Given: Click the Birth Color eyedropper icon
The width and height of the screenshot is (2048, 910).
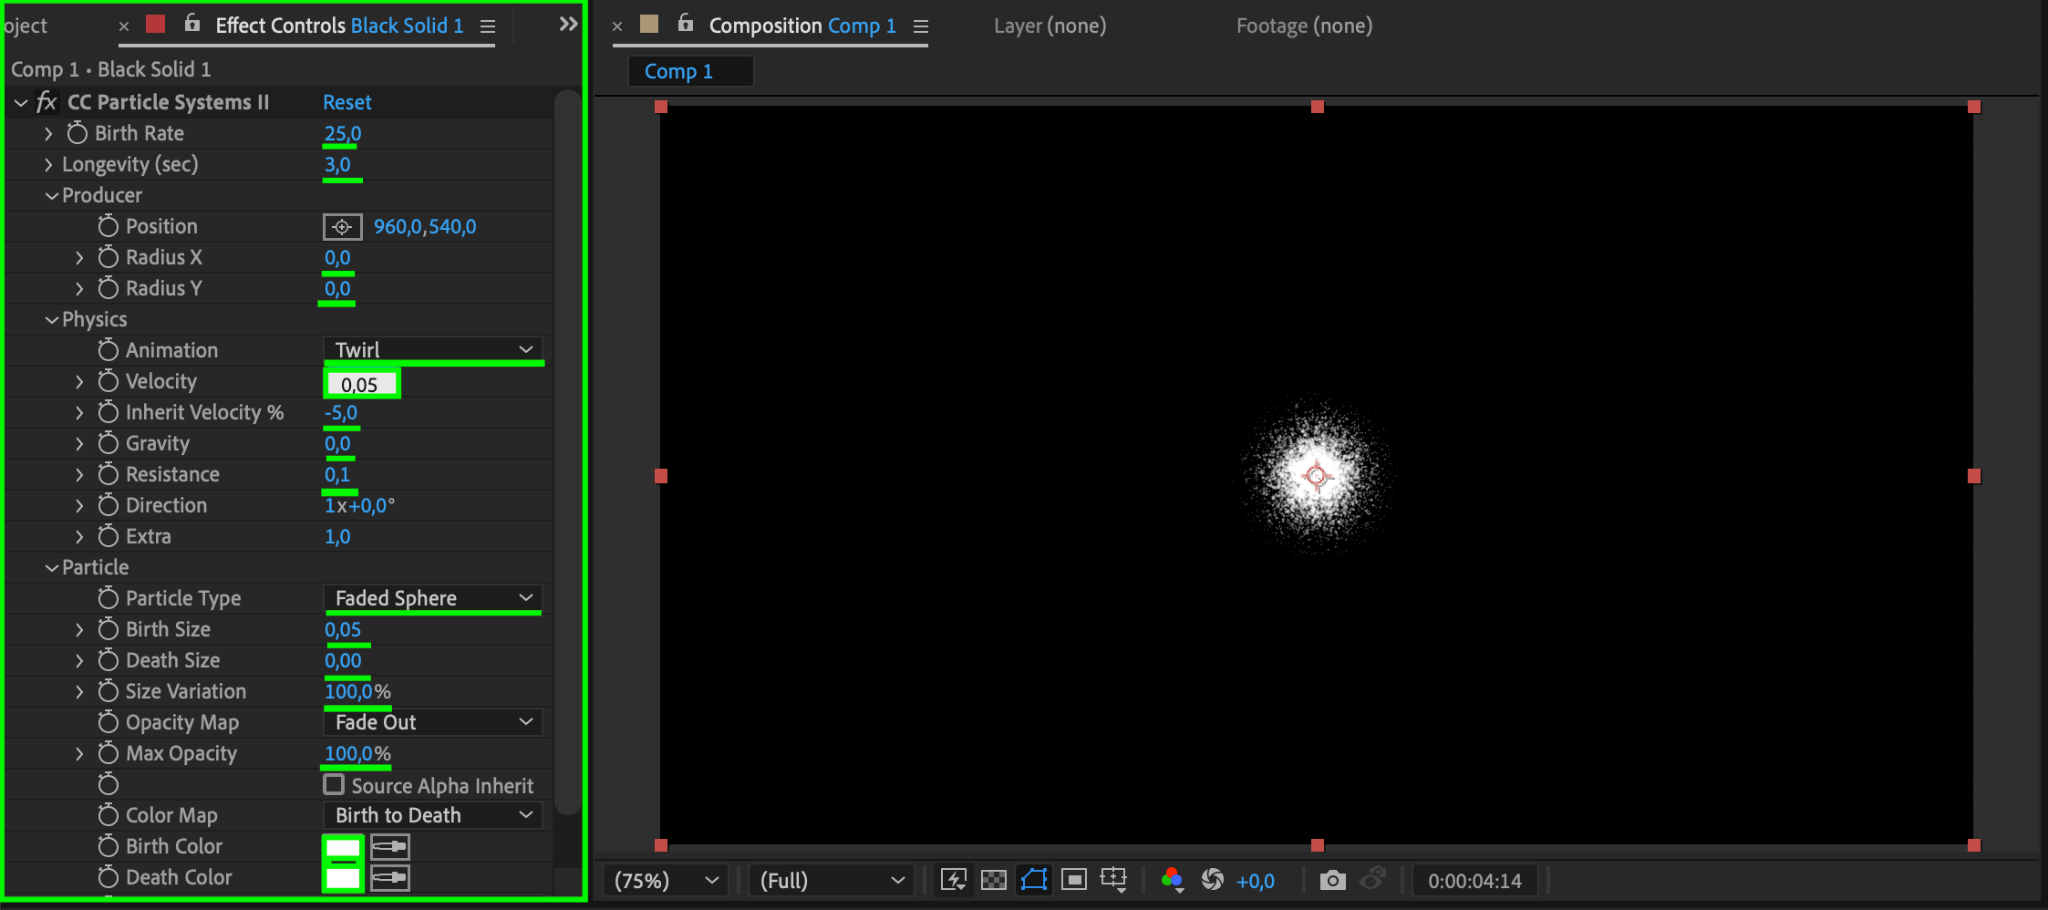Looking at the screenshot, I should point(390,848).
